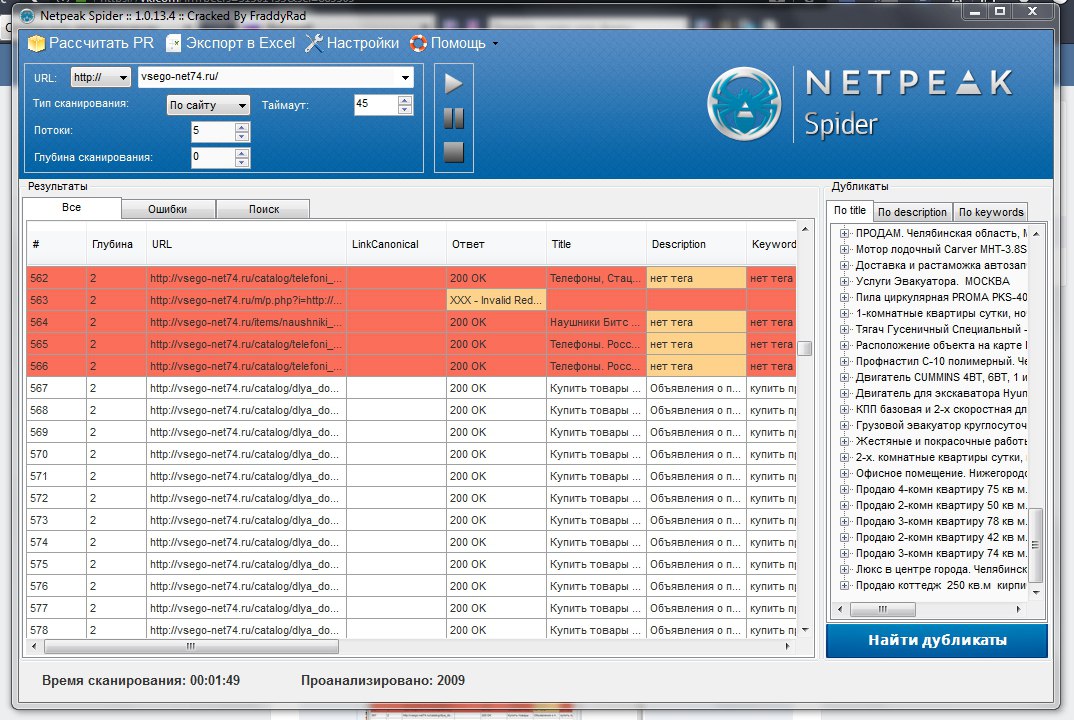Select the По description duplicates tab
This screenshot has width=1074, height=720.
[912, 212]
